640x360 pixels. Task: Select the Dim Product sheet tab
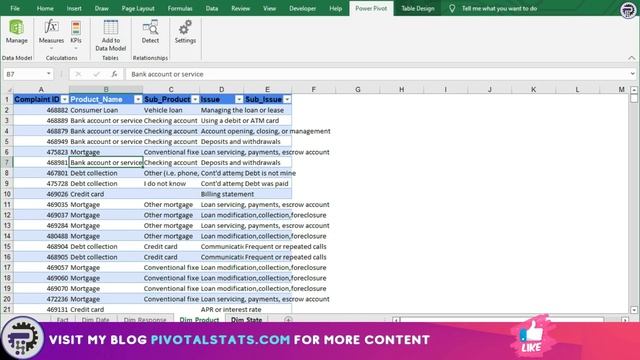(x=199, y=320)
